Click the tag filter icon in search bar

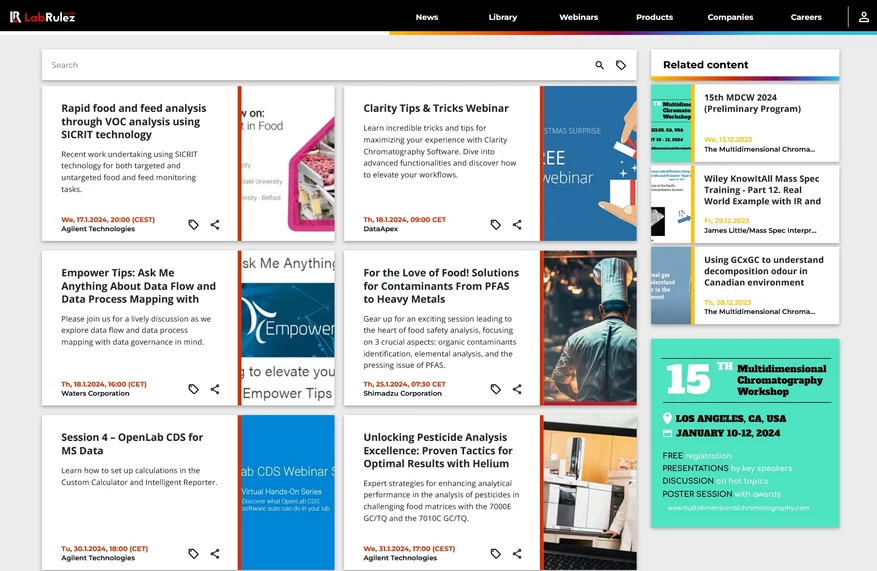tap(621, 65)
